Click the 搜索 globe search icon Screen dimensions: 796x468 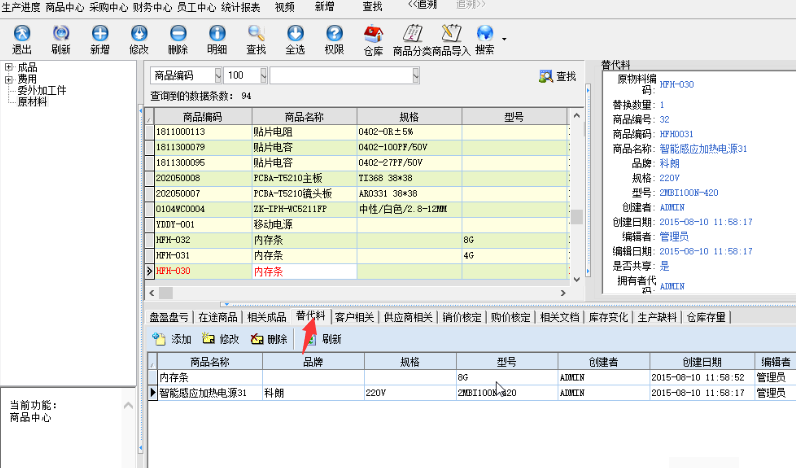[485, 40]
